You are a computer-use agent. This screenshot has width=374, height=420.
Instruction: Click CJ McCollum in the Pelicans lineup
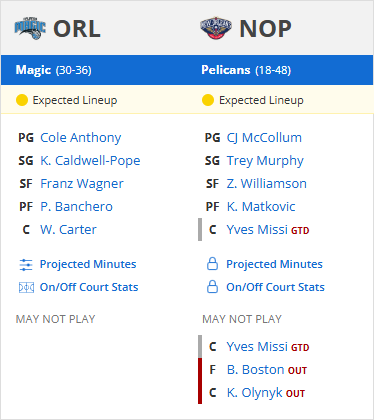[x=264, y=138]
